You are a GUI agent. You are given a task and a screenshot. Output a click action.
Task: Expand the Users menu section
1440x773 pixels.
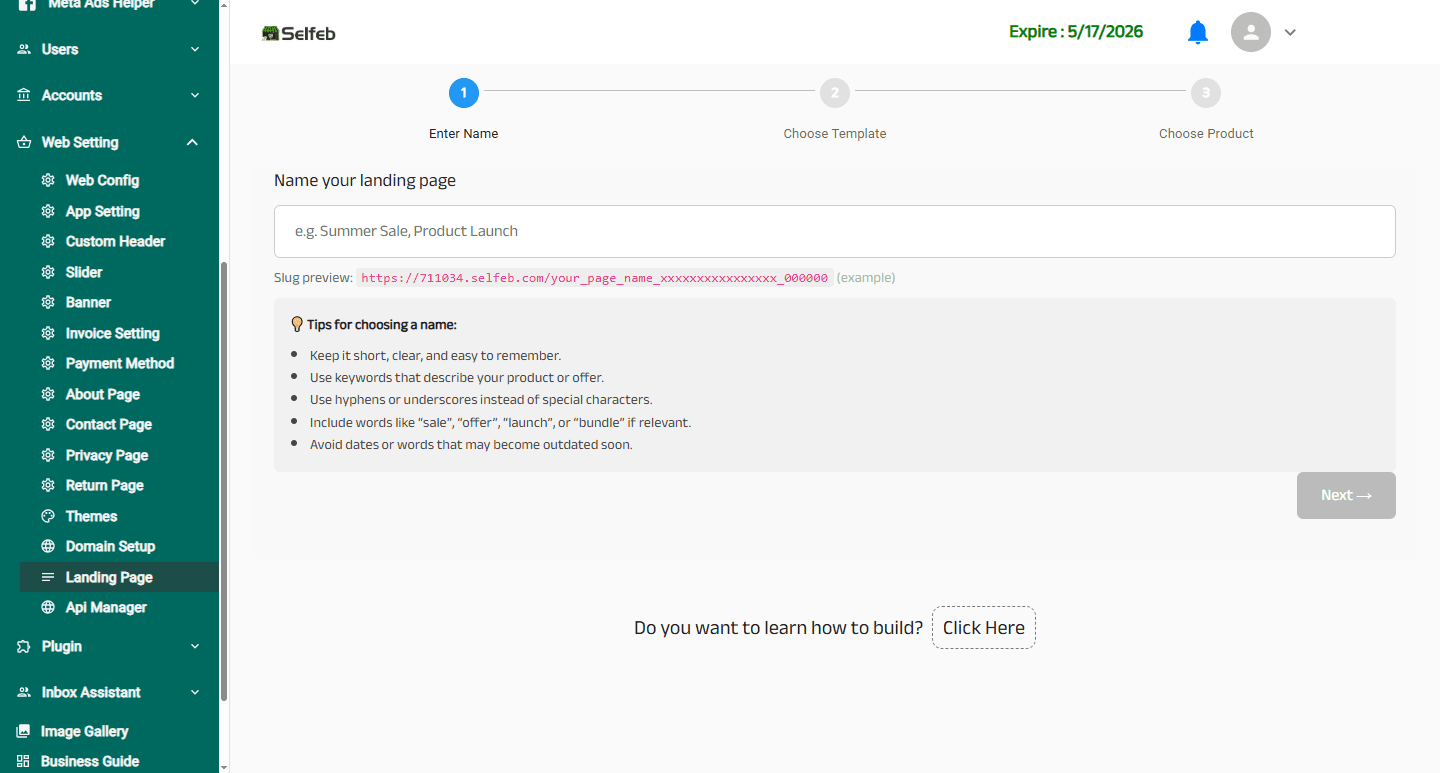click(195, 49)
